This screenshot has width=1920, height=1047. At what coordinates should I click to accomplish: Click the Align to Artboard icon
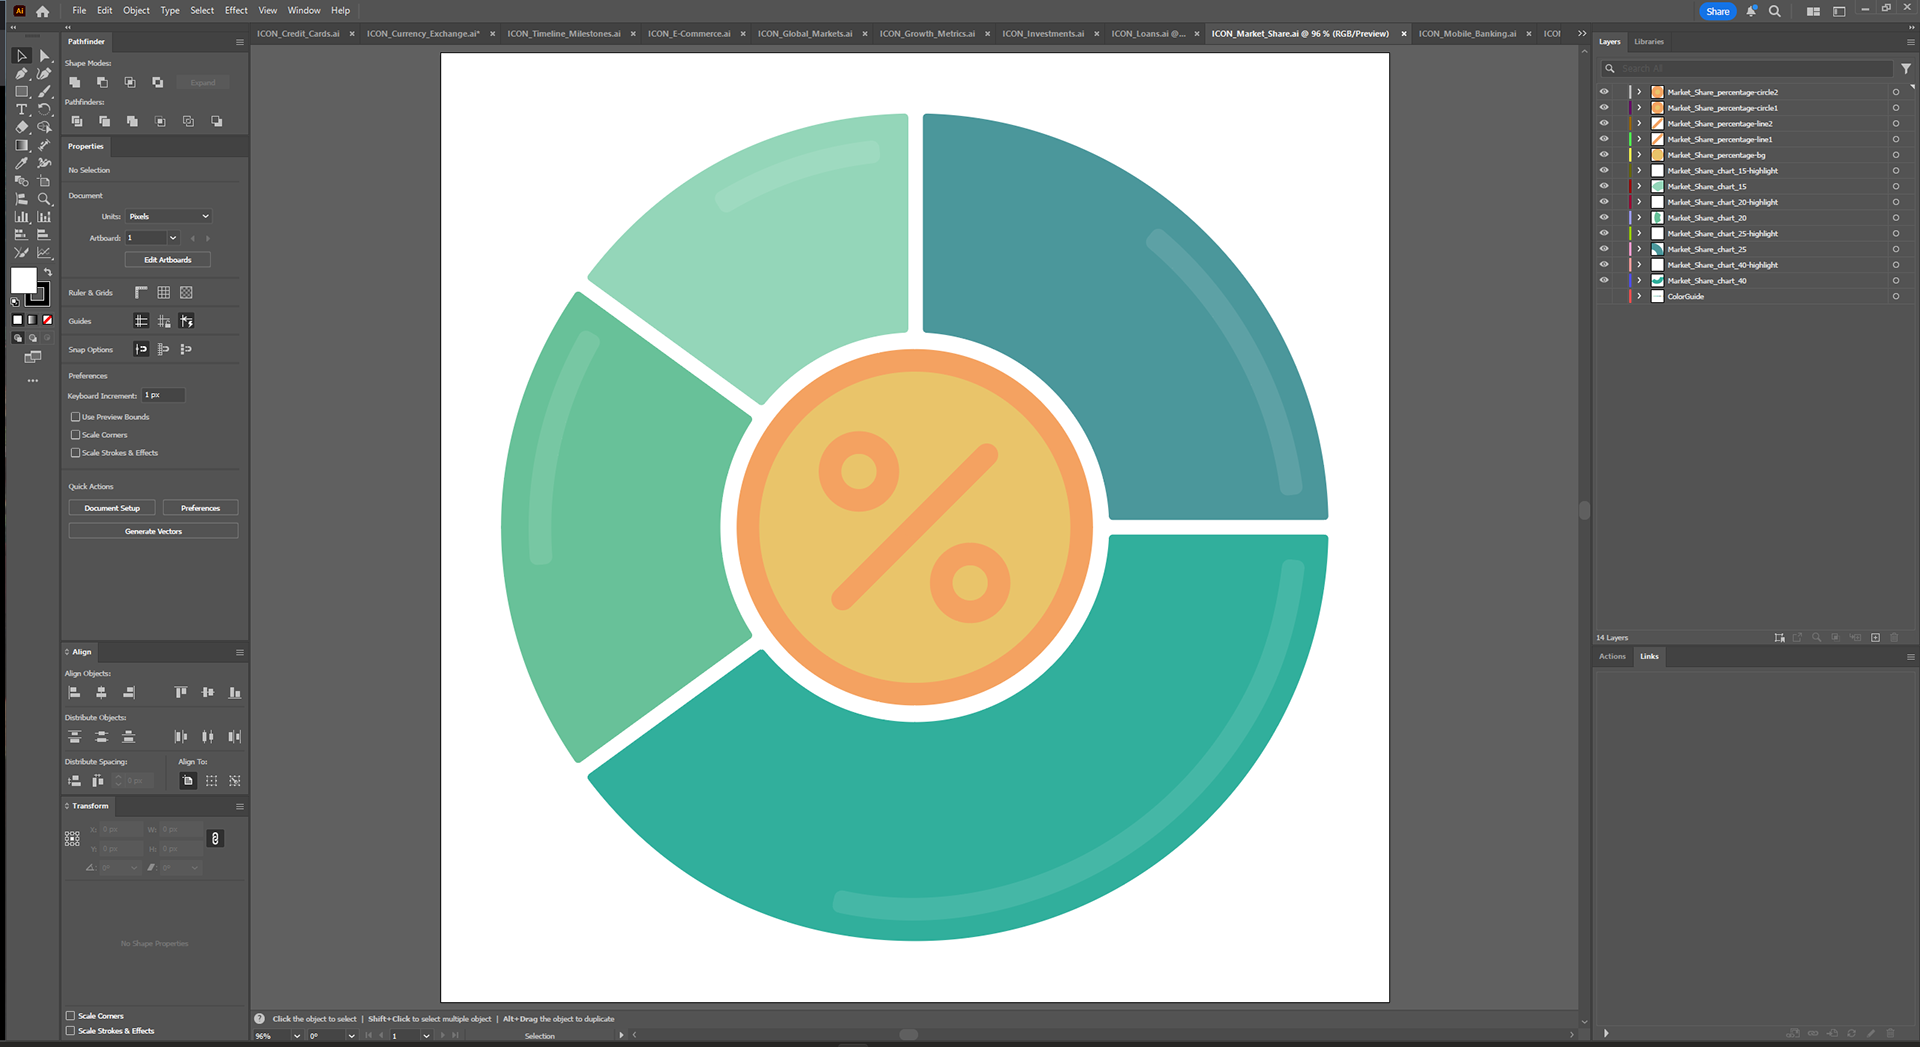tap(188, 780)
